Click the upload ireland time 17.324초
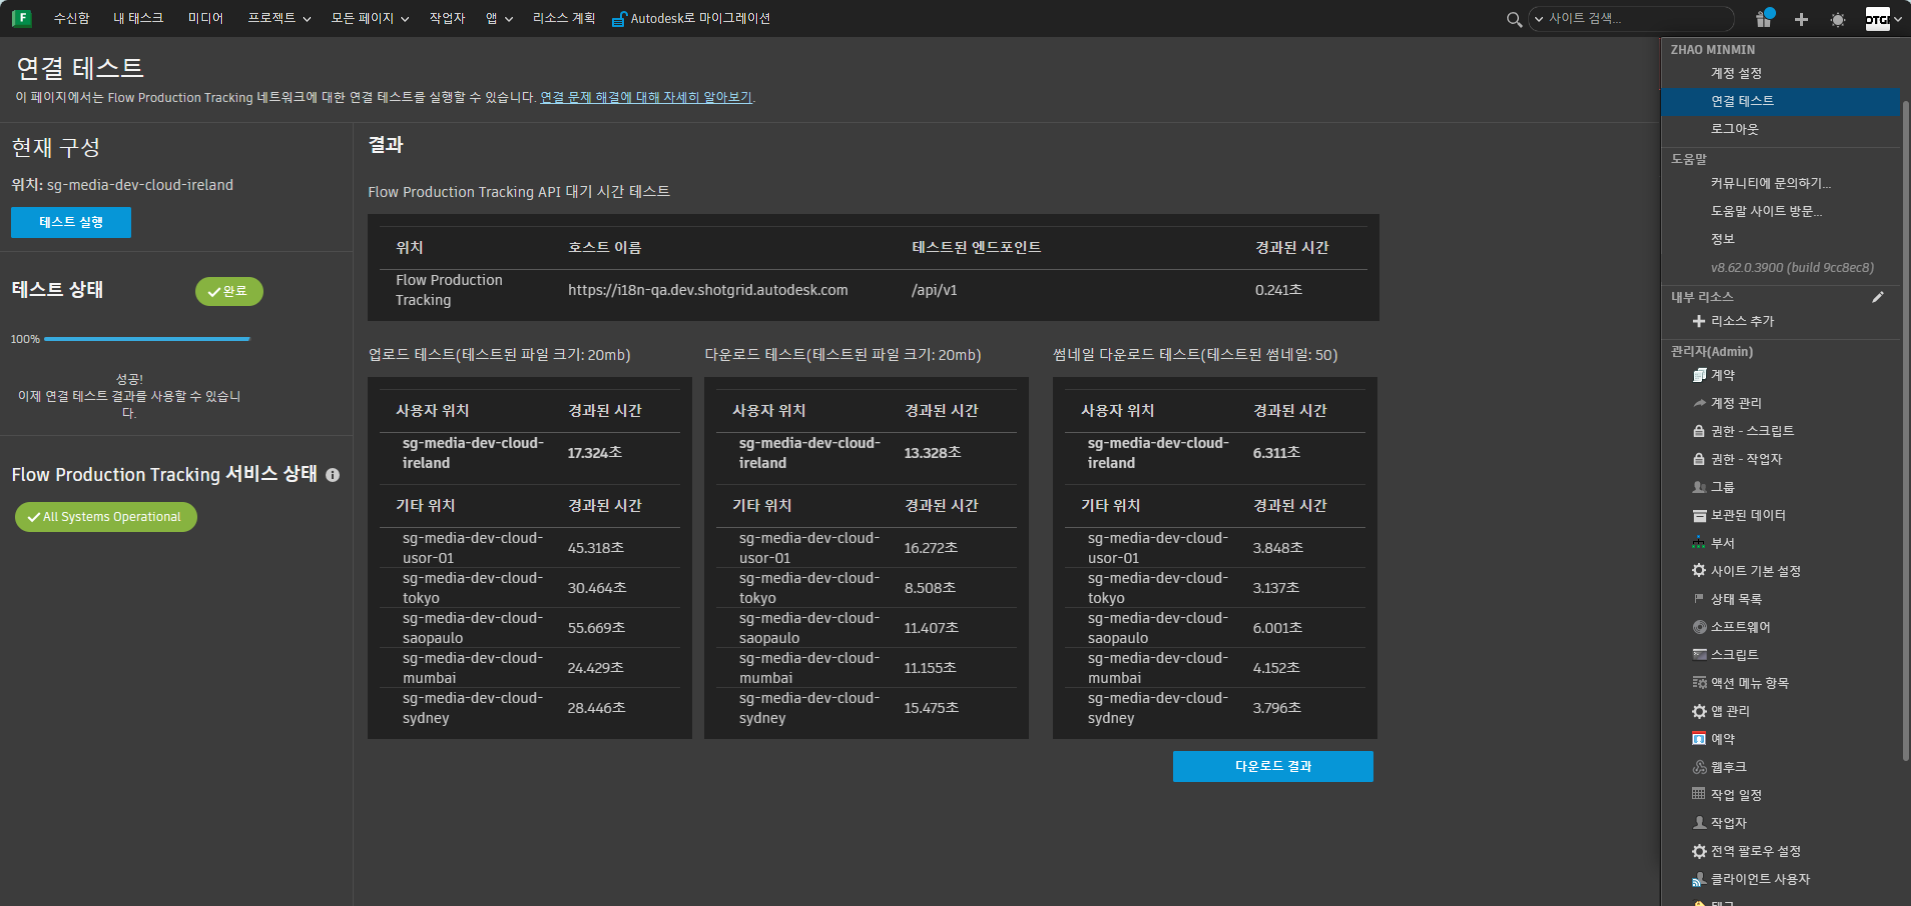The height and width of the screenshot is (906, 1911). click(x=595, y=453)
